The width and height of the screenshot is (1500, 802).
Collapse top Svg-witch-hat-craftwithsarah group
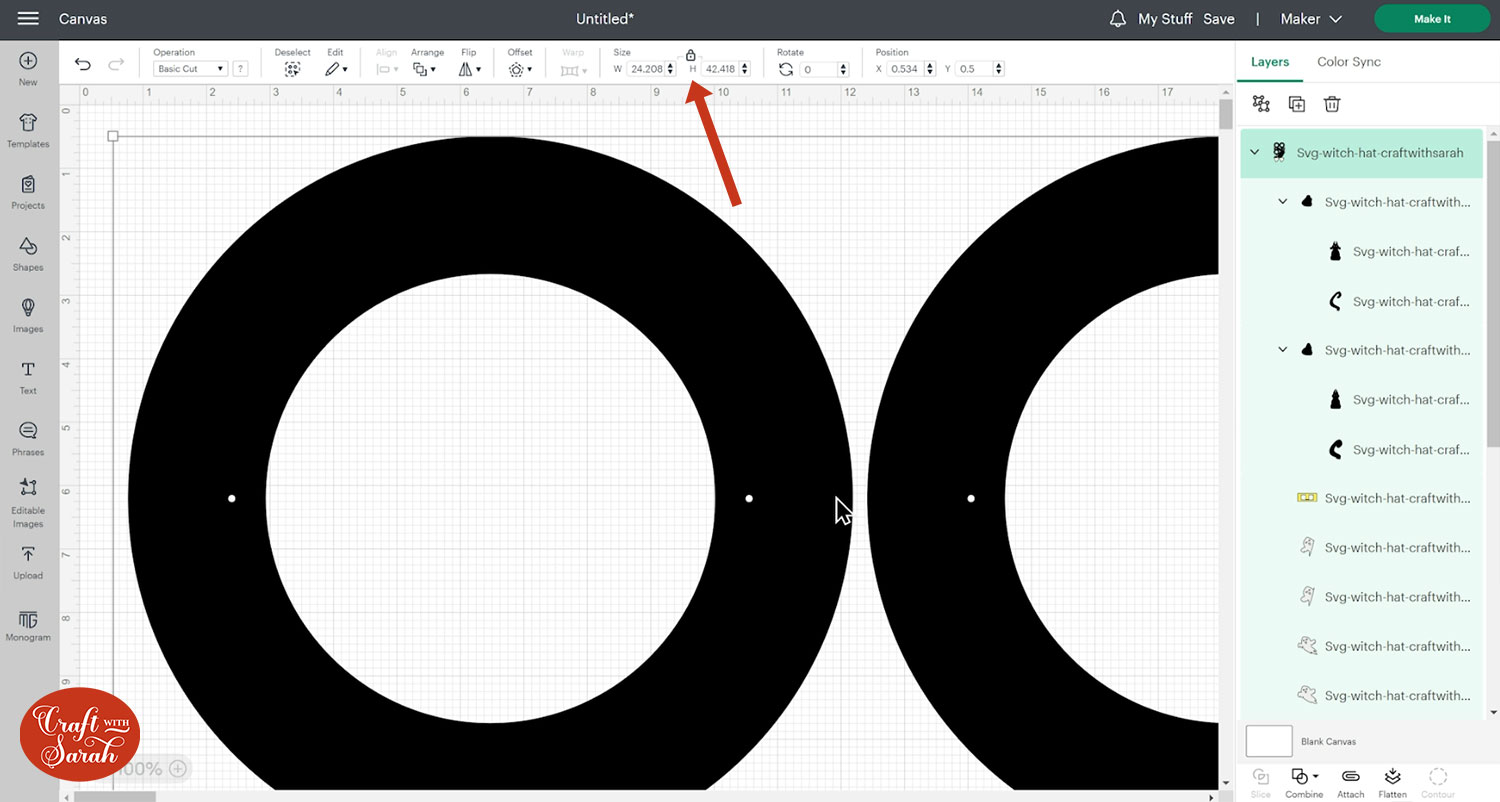(1255, 153)
